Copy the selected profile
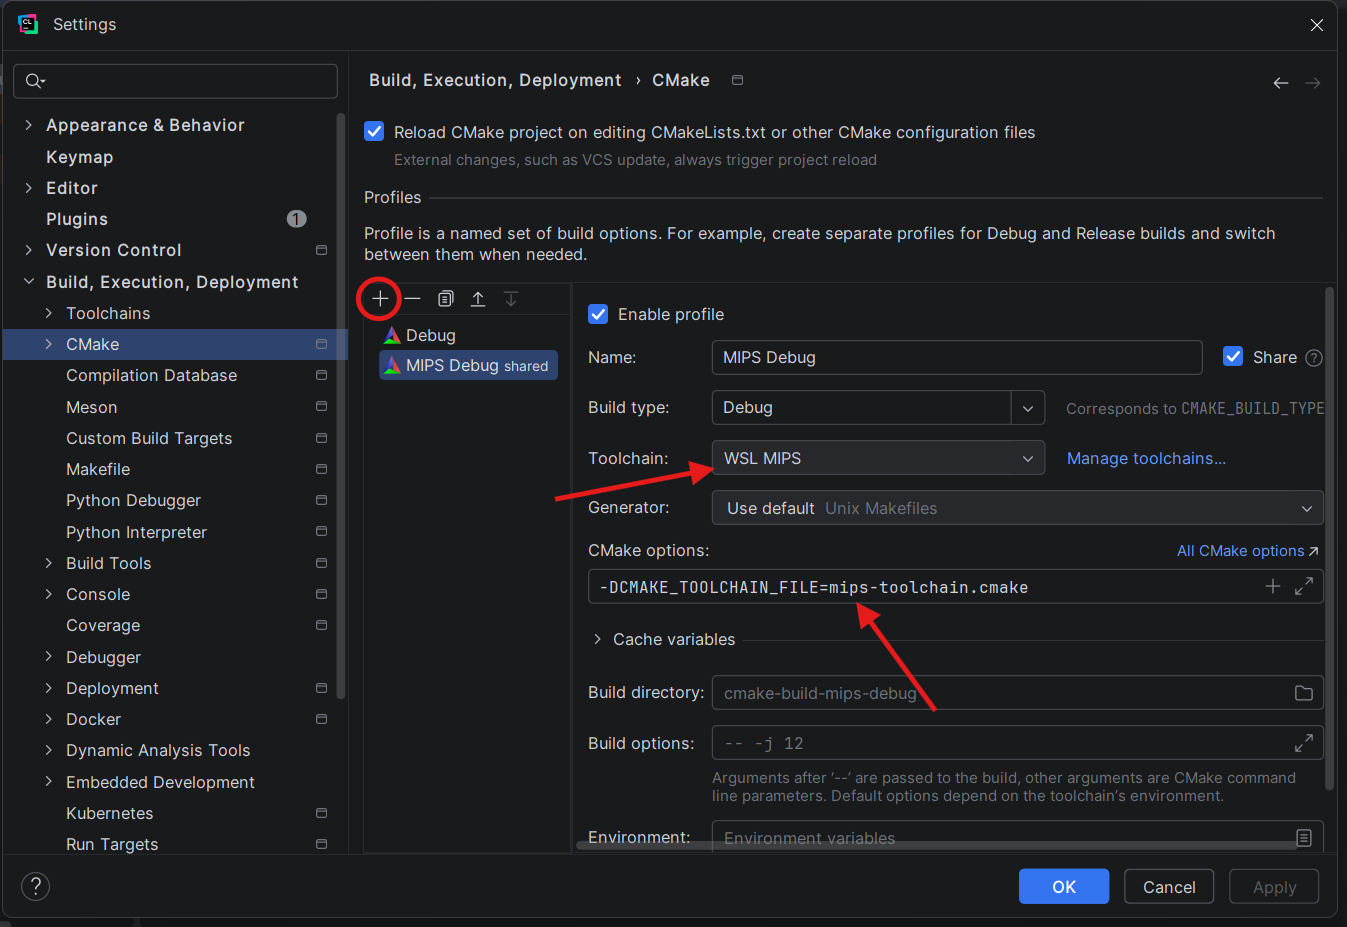 tap(446, 299)
